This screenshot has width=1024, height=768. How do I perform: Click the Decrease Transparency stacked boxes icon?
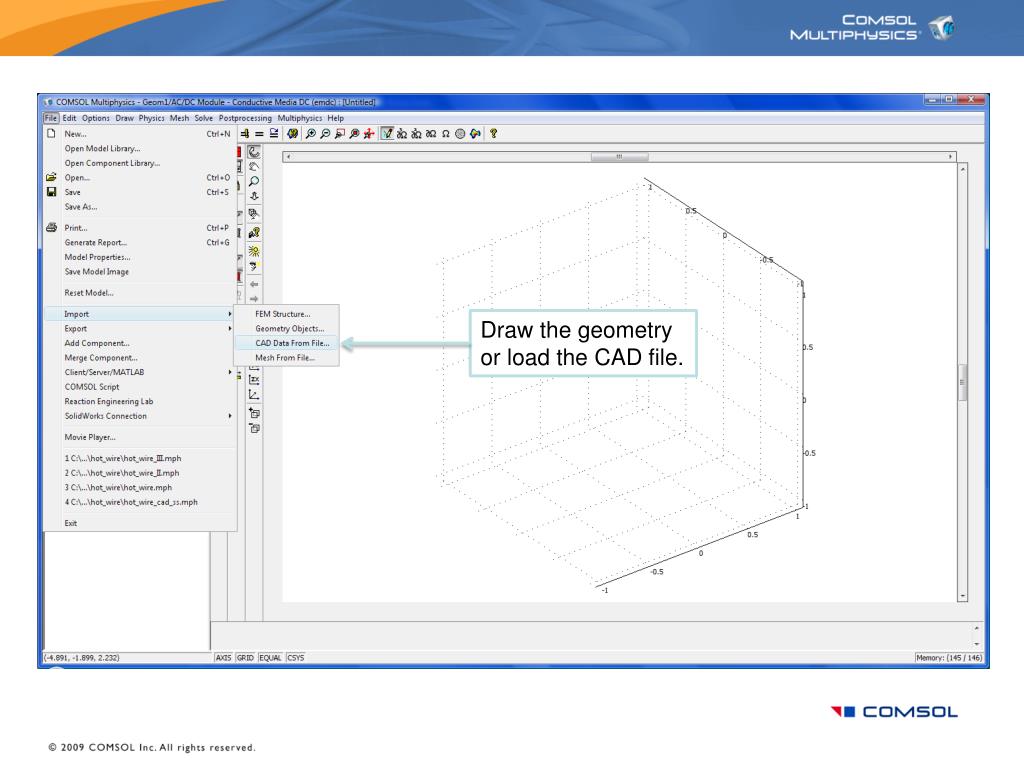click(254, 428)
